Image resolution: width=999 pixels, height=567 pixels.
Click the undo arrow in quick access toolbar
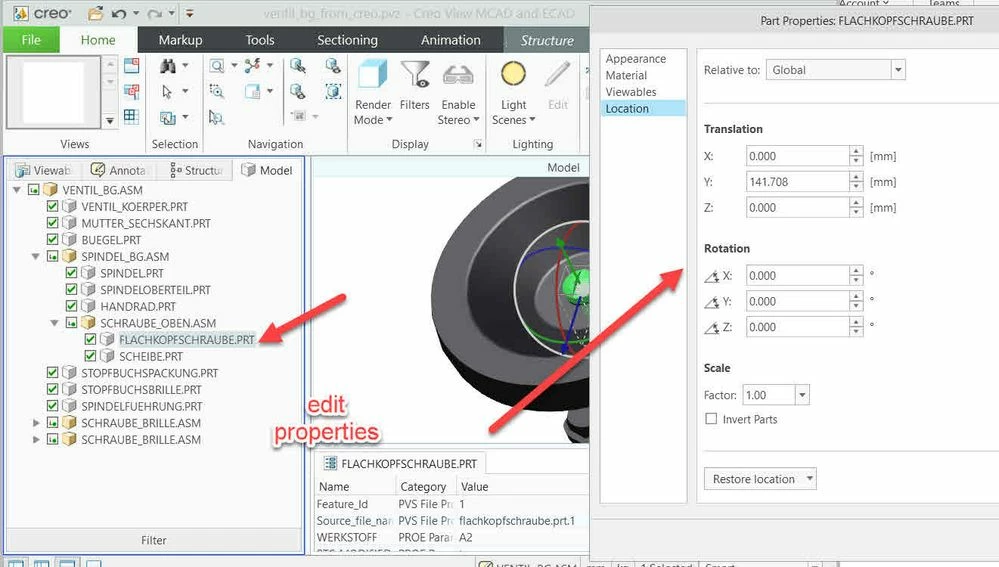tap(119, 13)
